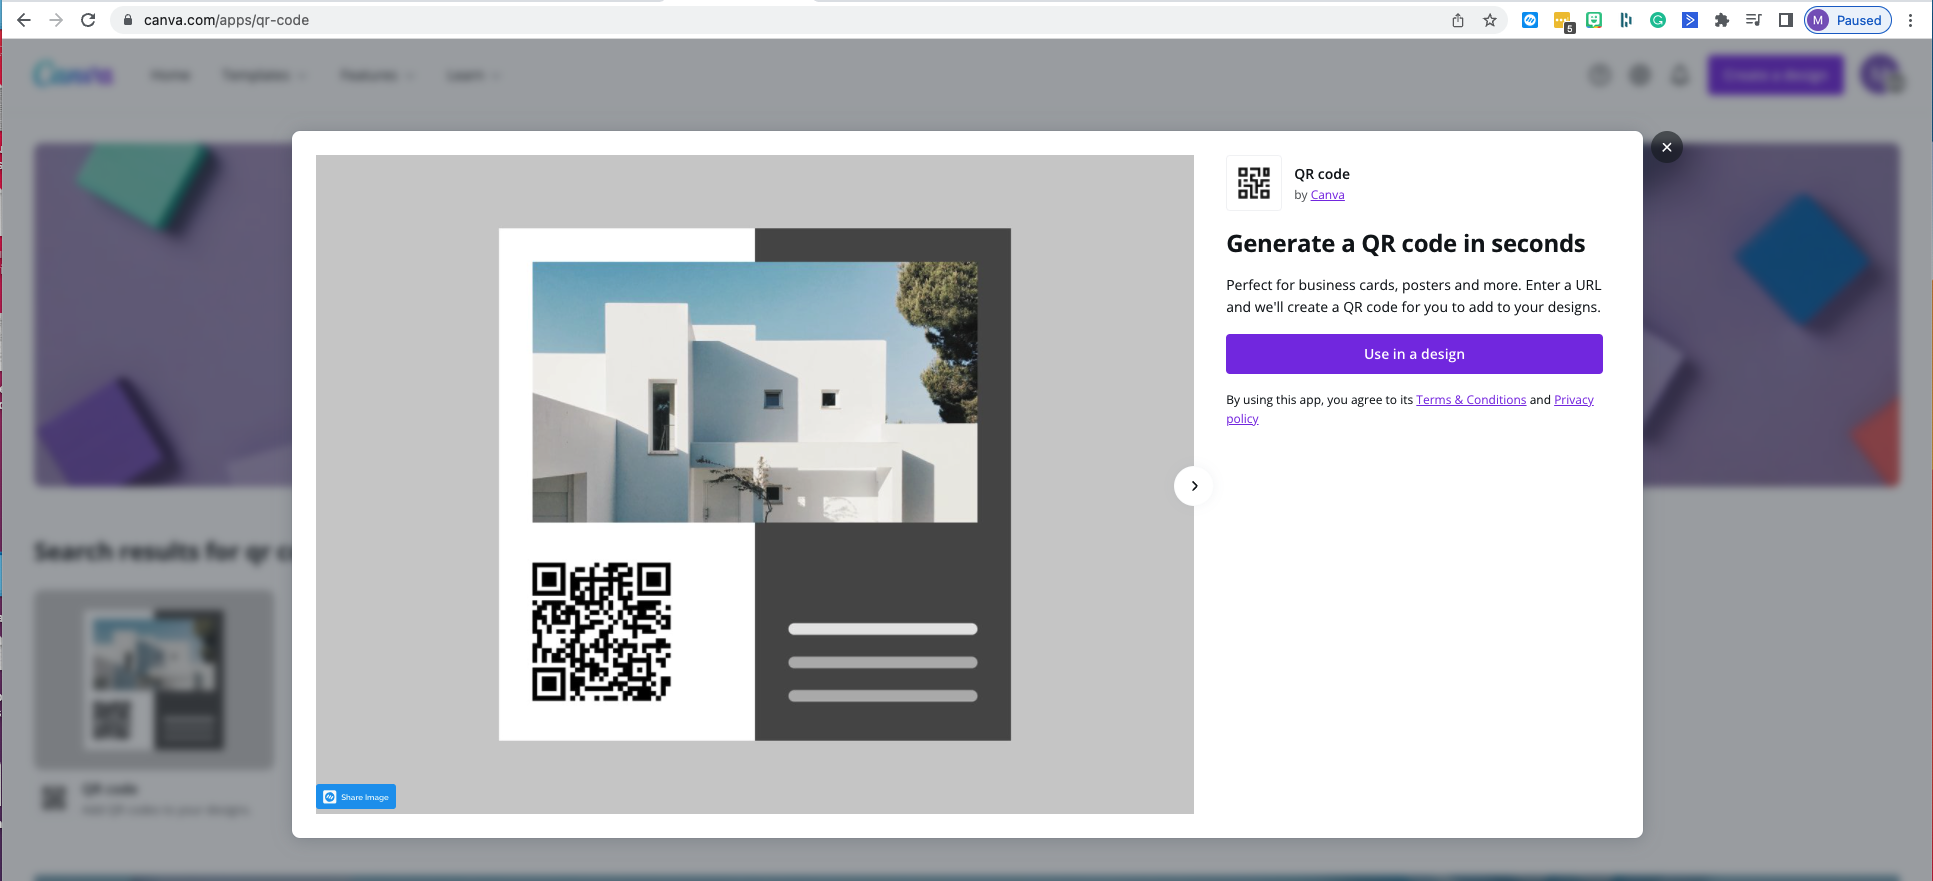Click the white house photo in the preview
This screenshot has width=1933, height=881.
(x=755, y=392)
